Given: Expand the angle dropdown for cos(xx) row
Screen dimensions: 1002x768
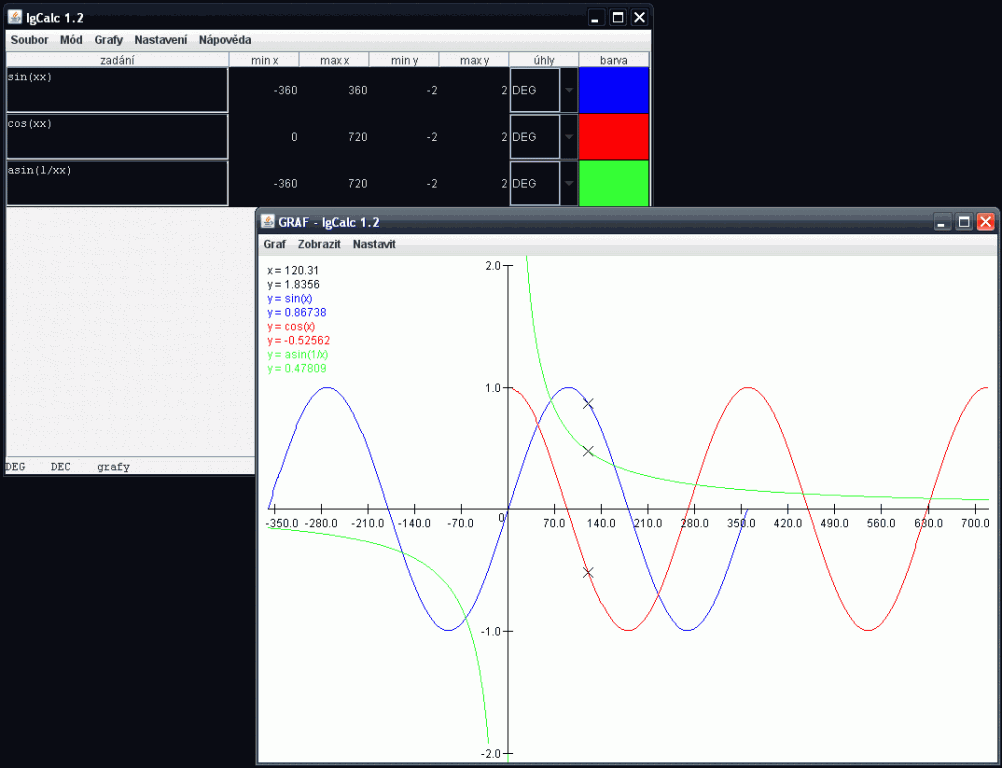Looking at the screenshot, I should click(x=569, y=137).
